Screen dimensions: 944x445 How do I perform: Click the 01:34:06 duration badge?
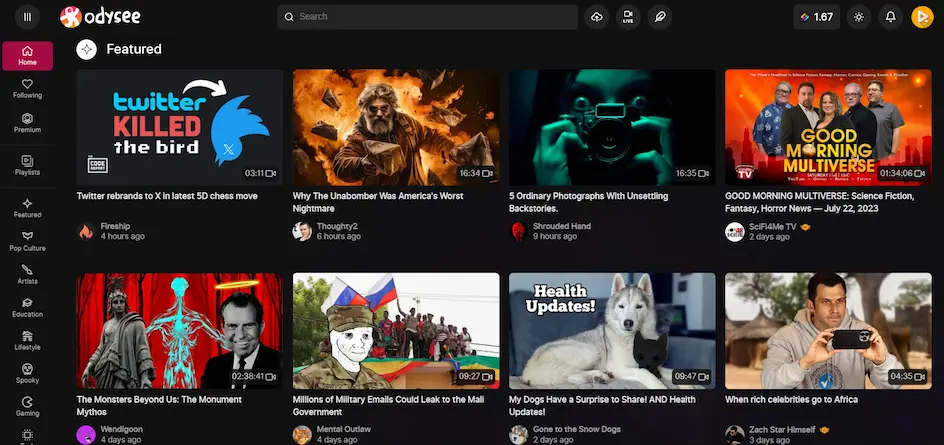click(902, 173)
